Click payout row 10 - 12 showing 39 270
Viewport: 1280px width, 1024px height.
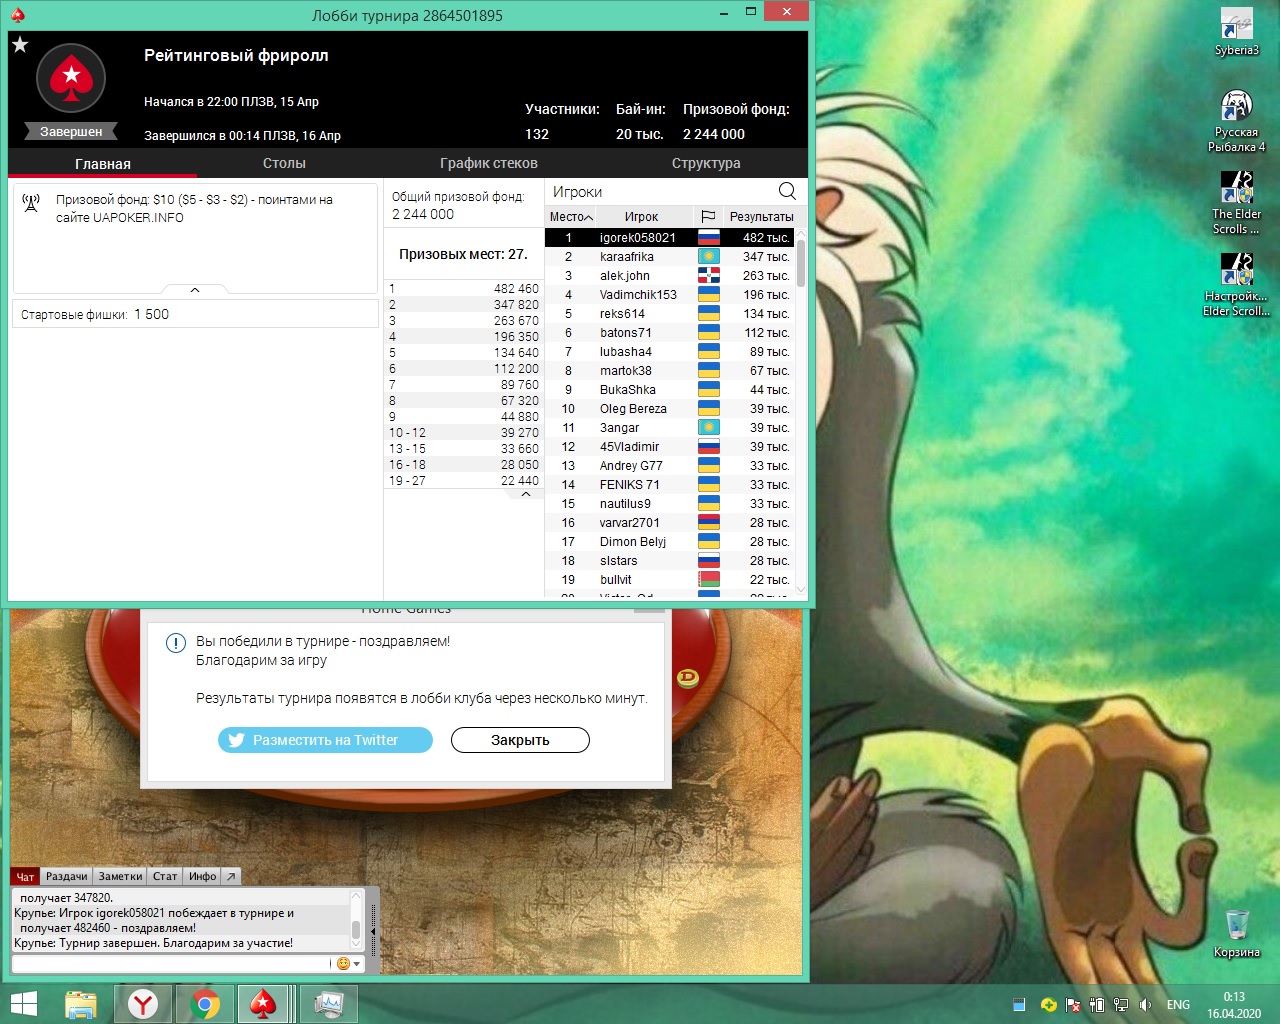tap(464, 433)
